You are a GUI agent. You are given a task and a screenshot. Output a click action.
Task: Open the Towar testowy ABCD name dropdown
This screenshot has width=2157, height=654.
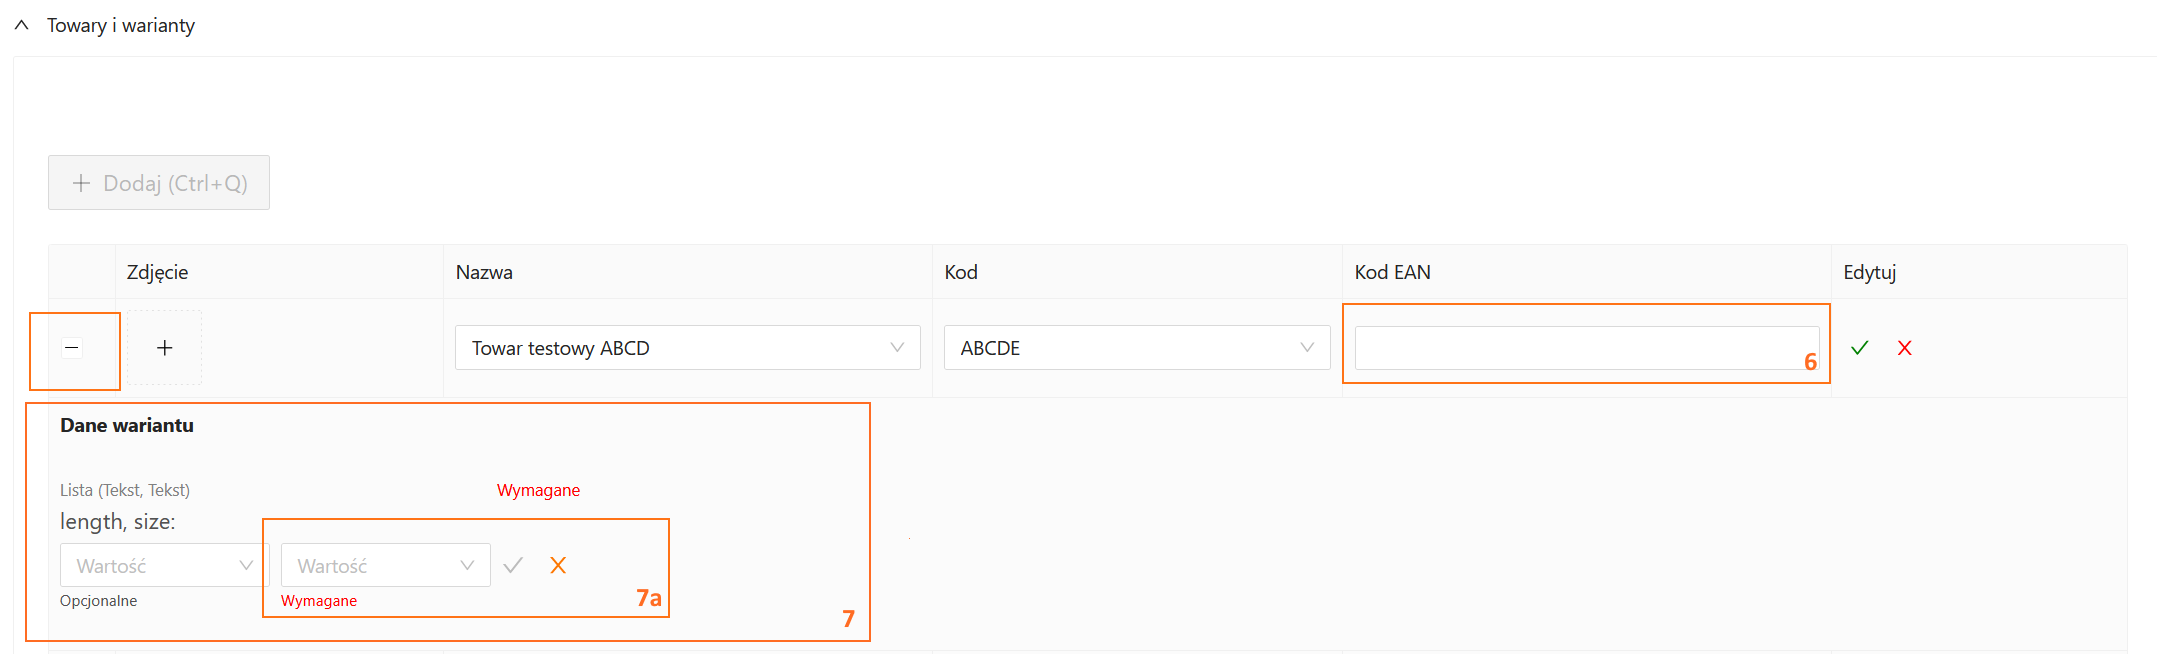687,348
